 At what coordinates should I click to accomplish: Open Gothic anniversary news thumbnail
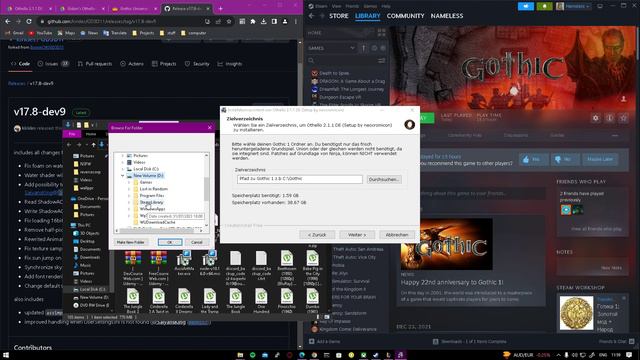pos(447,244)
